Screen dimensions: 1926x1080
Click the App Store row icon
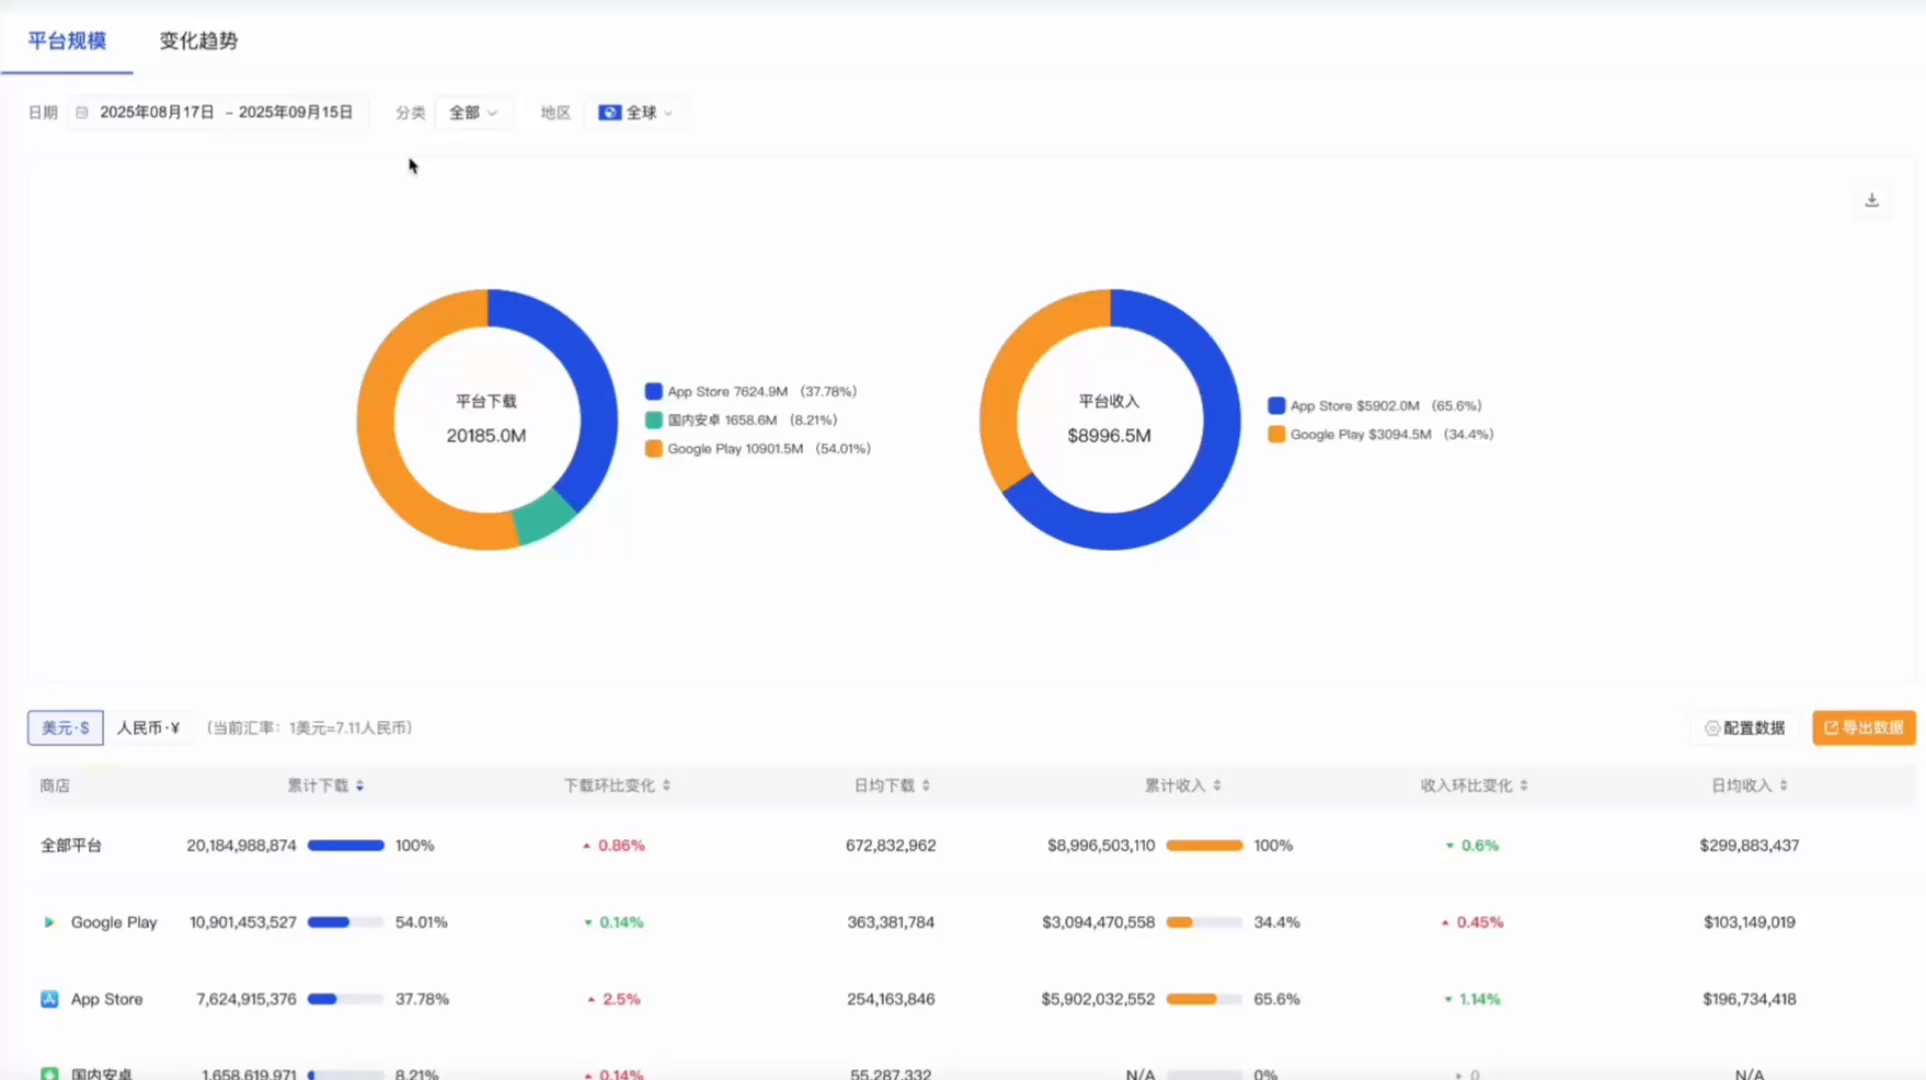[x=49, y=999]
